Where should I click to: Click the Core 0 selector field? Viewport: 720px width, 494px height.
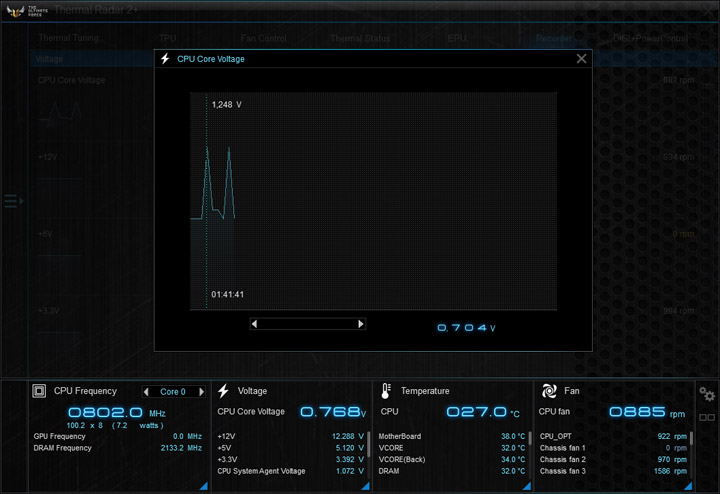click(174, 392)
